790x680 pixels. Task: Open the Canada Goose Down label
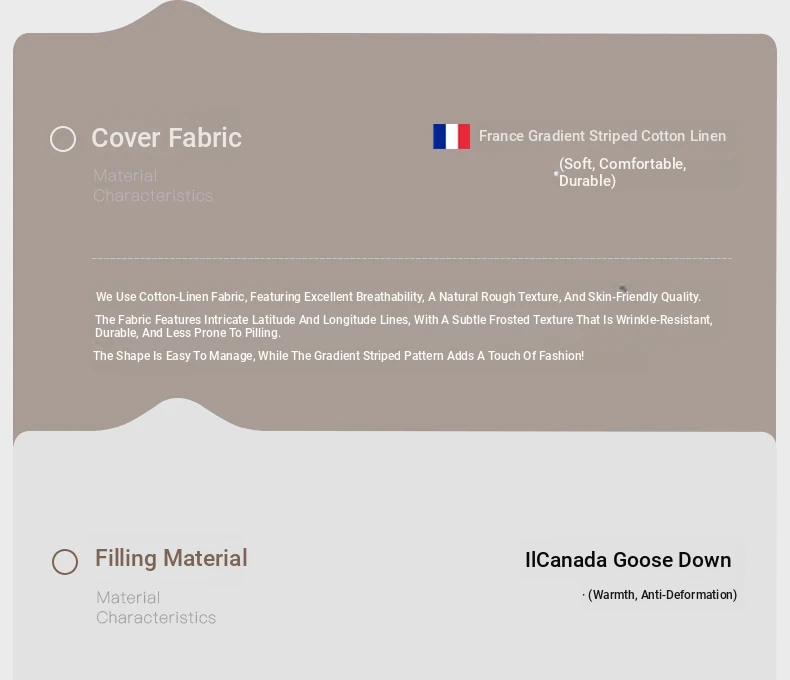pyautogui.click(x=628, y=560)
